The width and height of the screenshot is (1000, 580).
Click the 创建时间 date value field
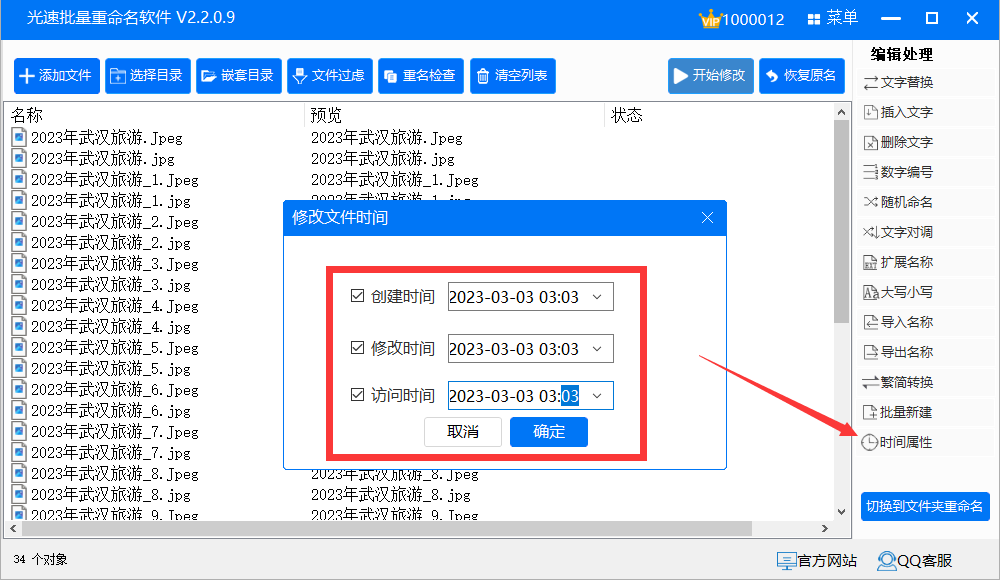[x=531, y=297]
